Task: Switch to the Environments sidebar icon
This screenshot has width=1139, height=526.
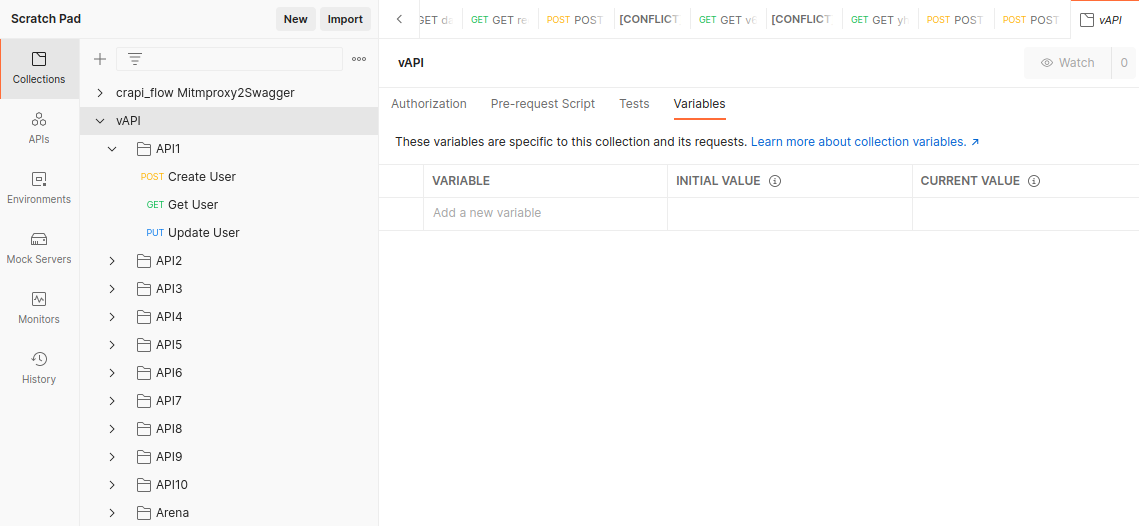Action: point(39,188)
